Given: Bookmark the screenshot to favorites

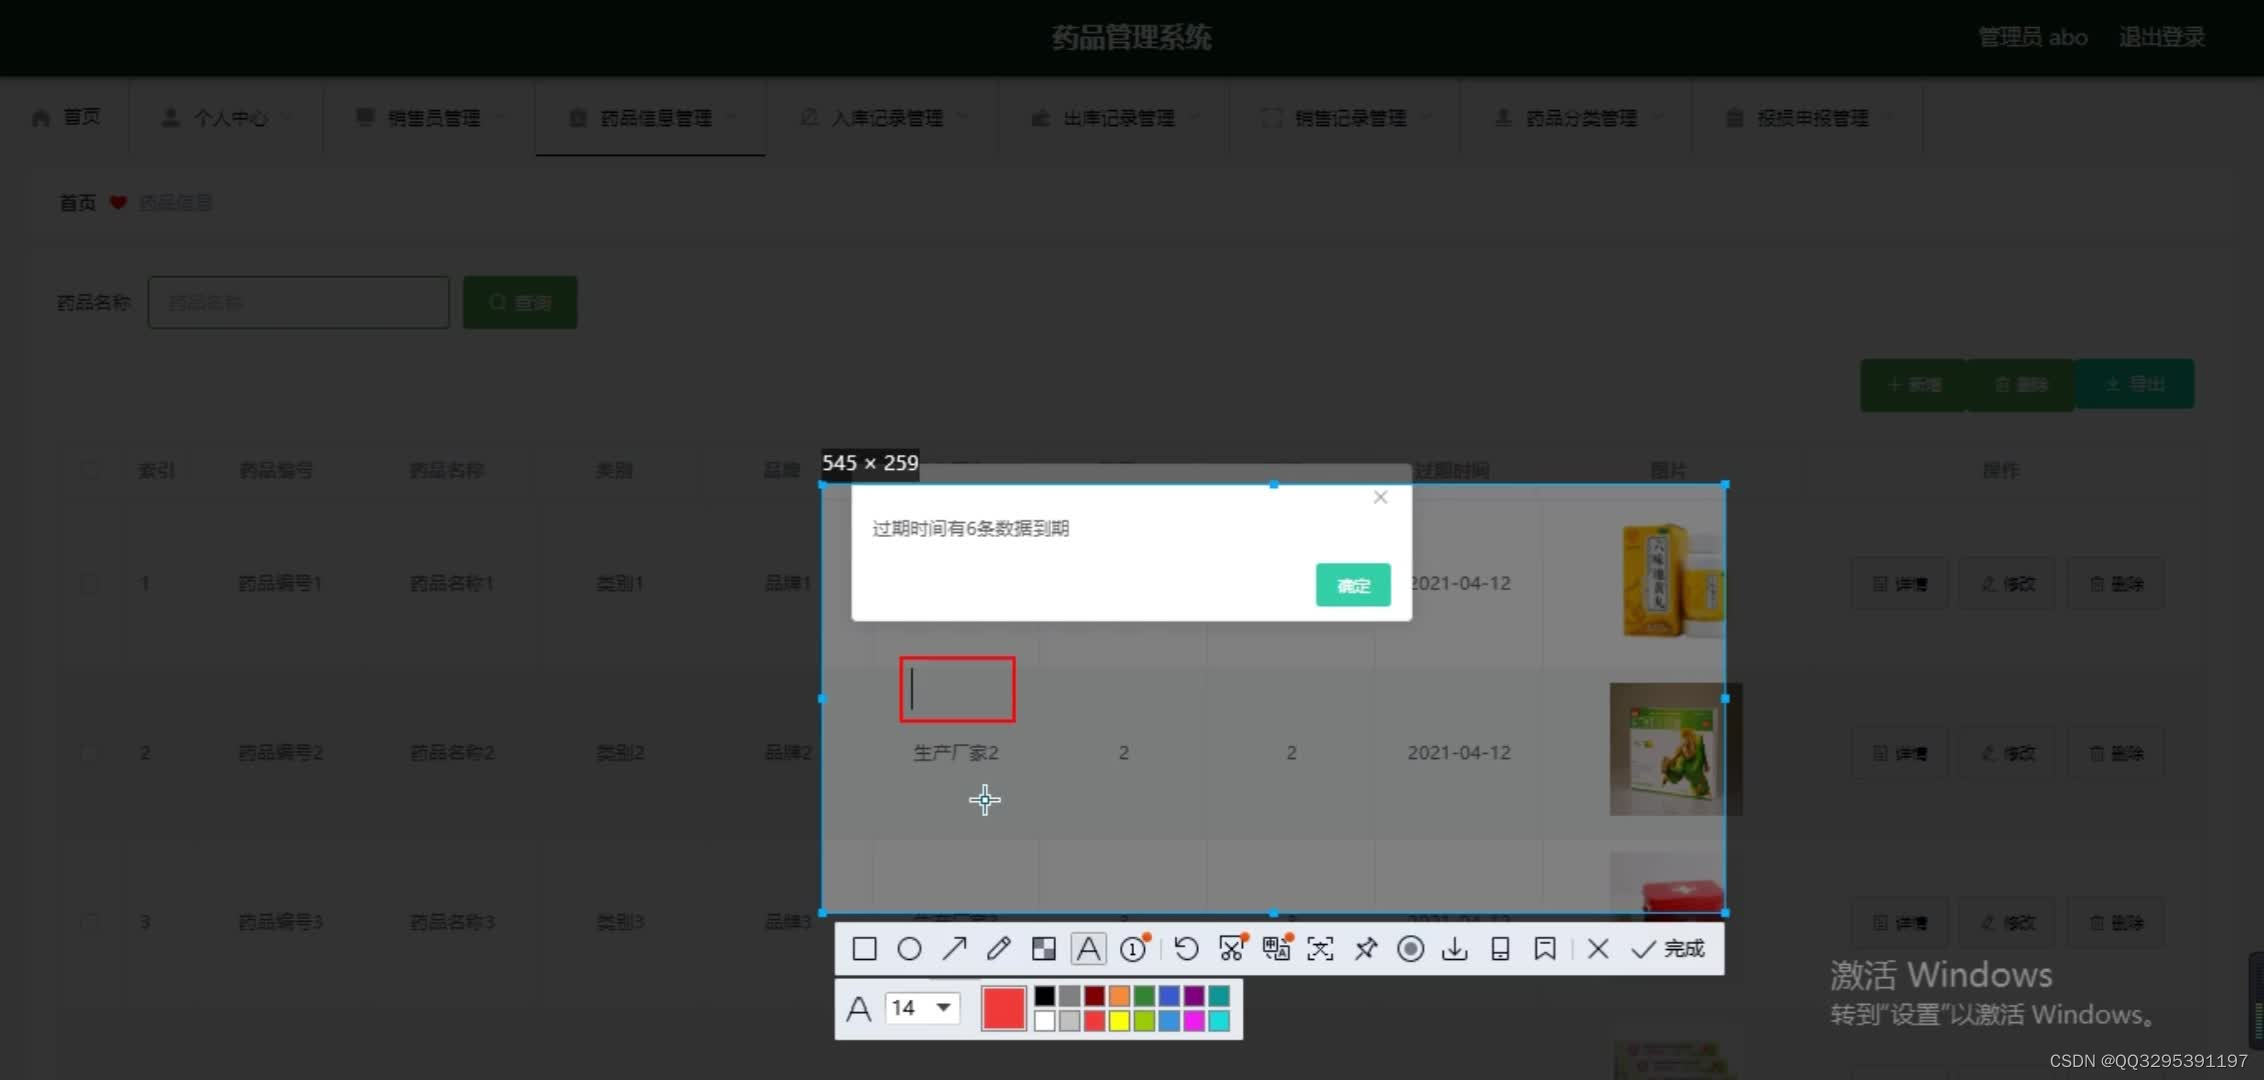Looking at the screenshot, I should click(x=1545, y=949).
